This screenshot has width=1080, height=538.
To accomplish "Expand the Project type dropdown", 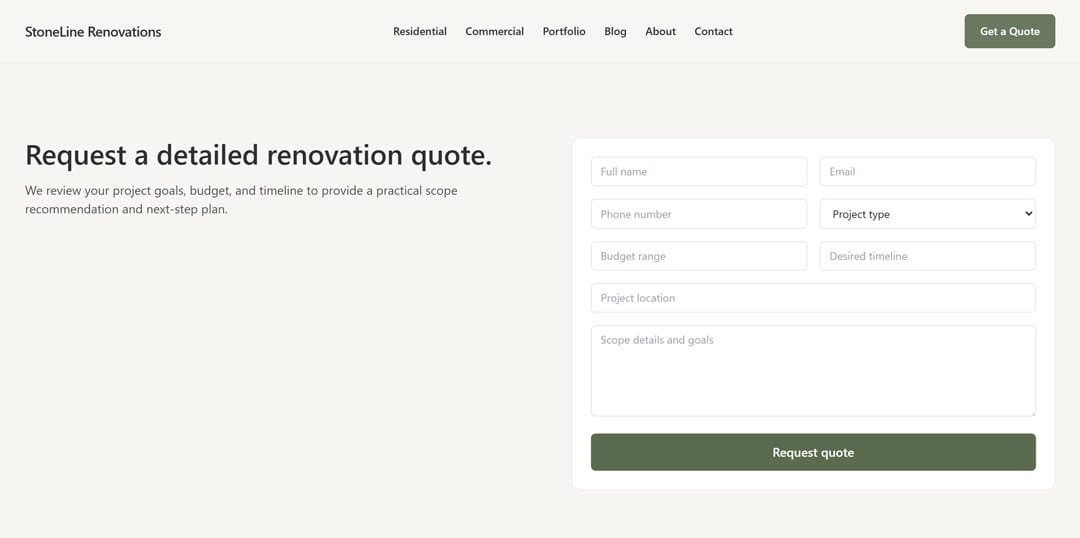I will pyautogui.click(x=927, y=214).
